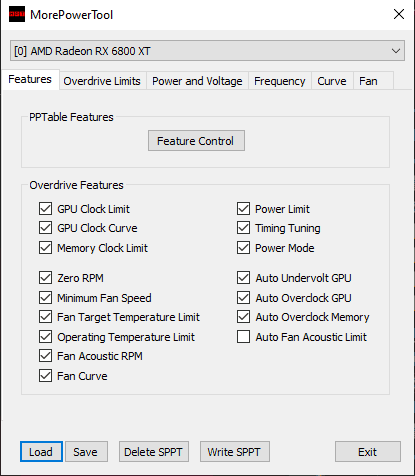This screenshot has width=415, height=476.
Task: Select the Frequency tab
Action: coord(280,81)
